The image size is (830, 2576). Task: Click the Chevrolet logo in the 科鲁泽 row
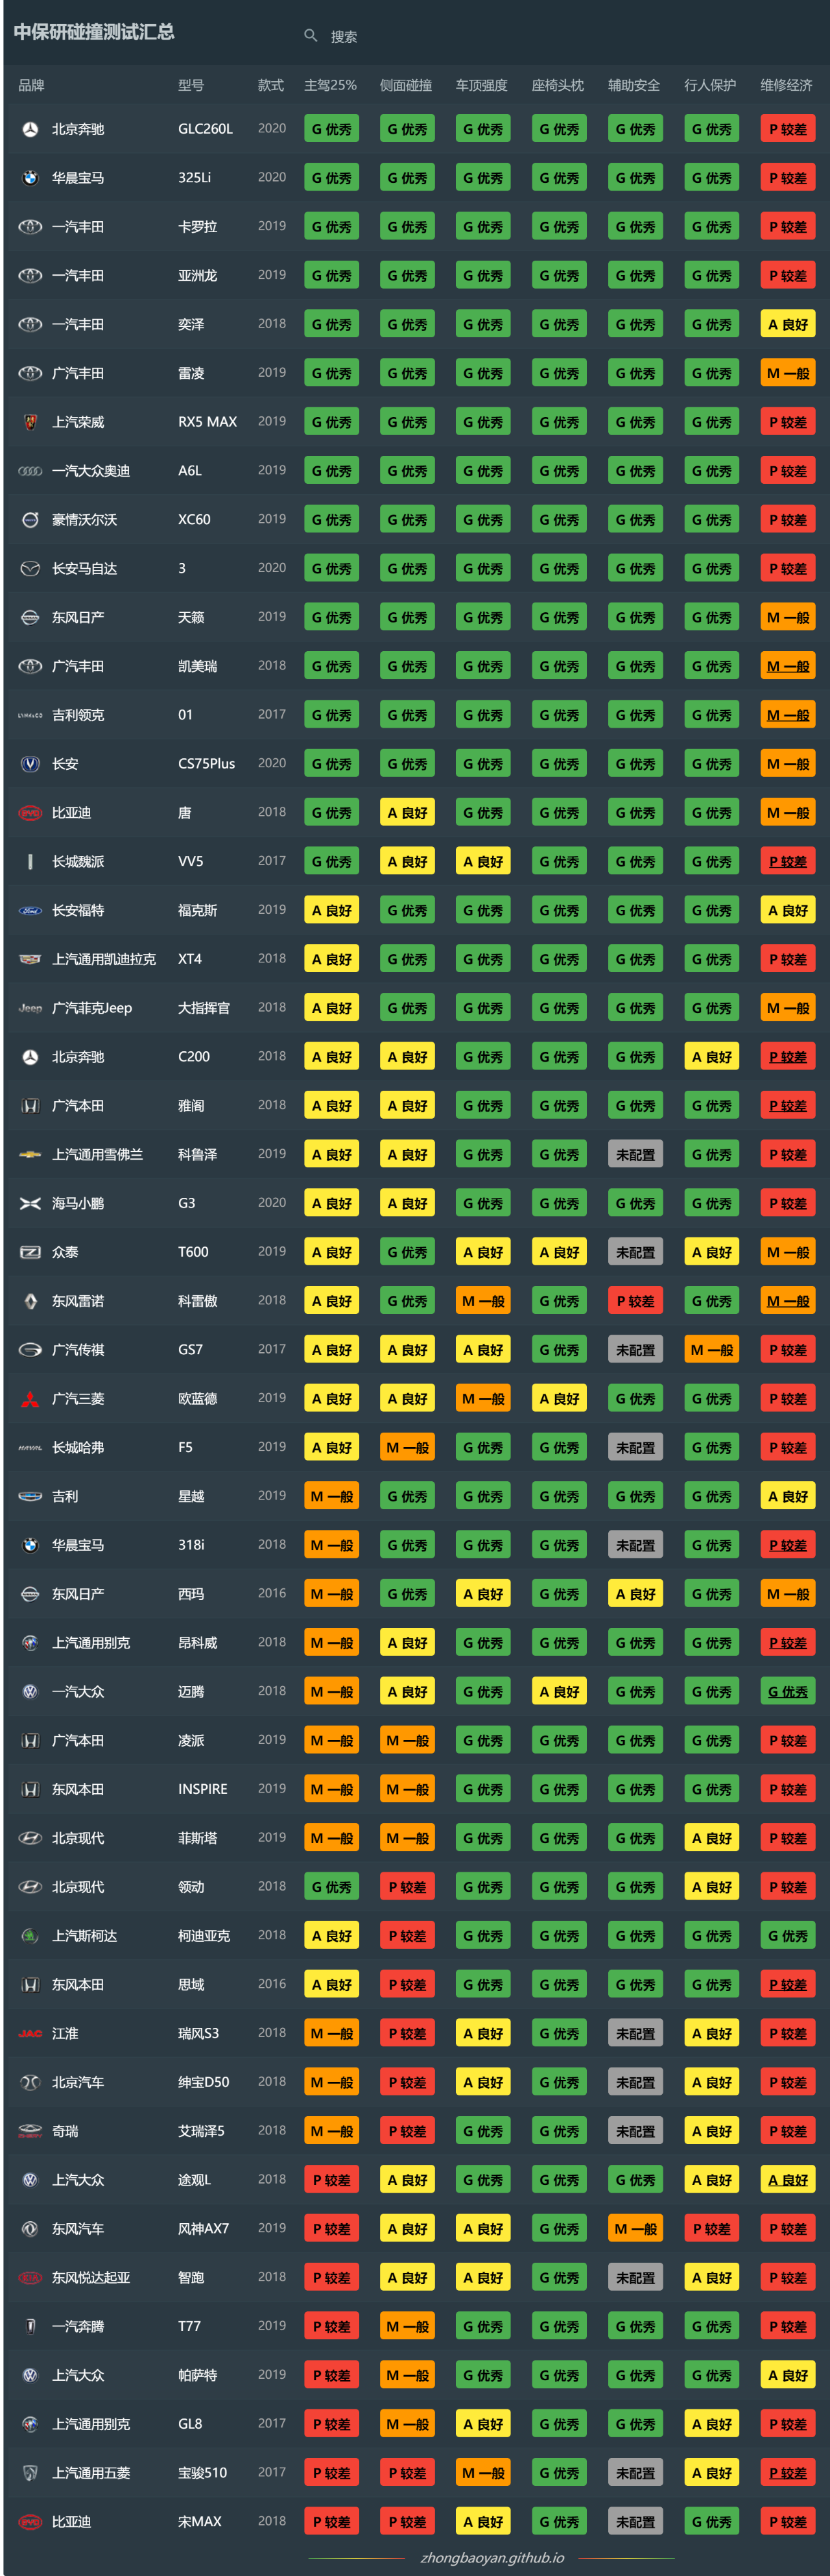30,1155
